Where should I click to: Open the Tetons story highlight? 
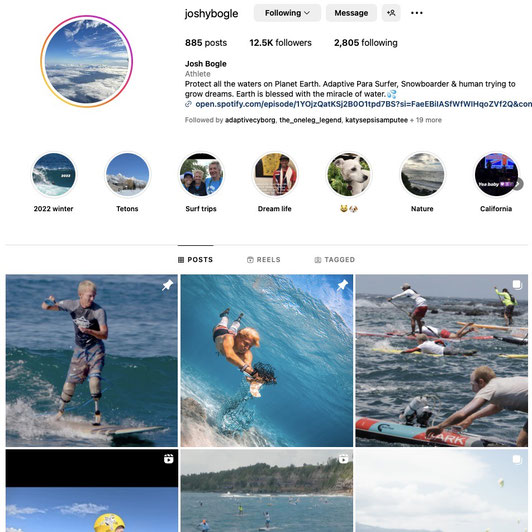click(127, 174)
